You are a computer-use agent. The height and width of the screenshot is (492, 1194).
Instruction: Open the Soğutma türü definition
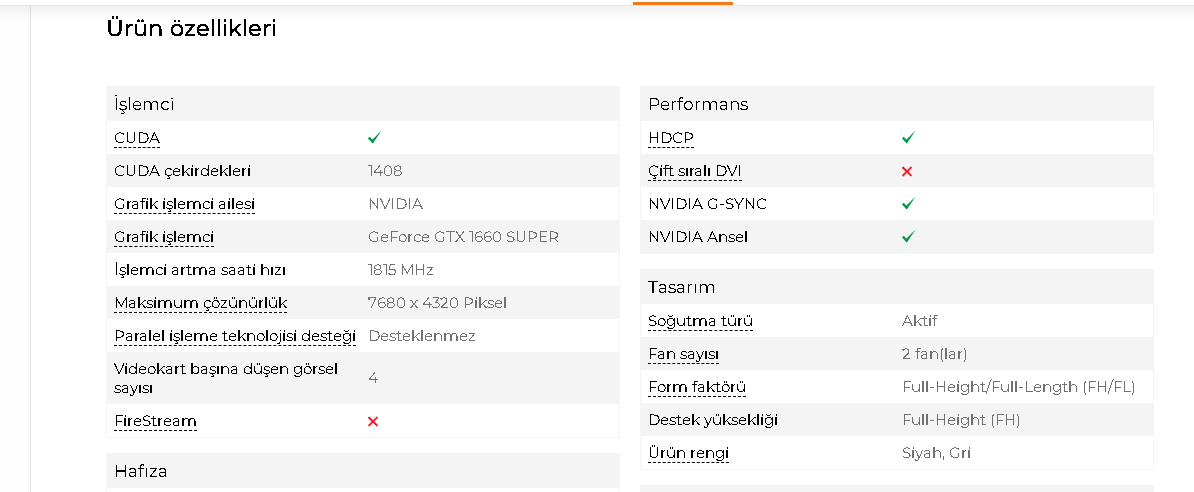click(x=700, y=321)
